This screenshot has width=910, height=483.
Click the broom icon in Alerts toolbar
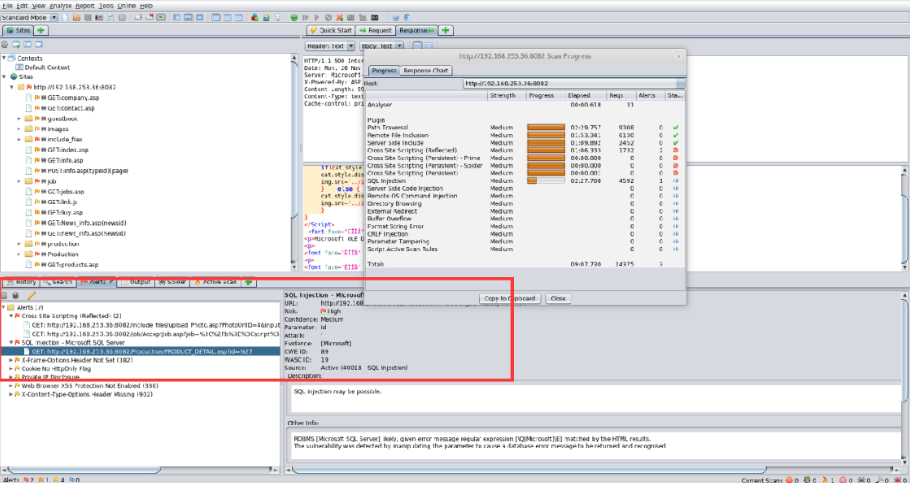32,295
